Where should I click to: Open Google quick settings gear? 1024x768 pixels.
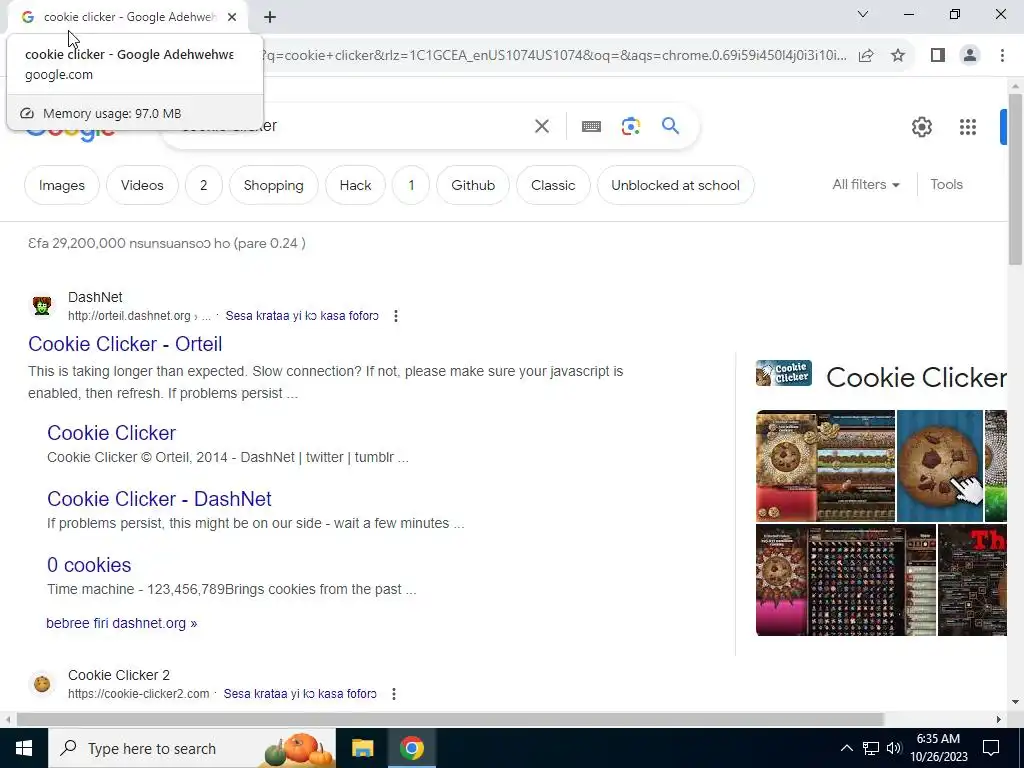coord(921,127)
